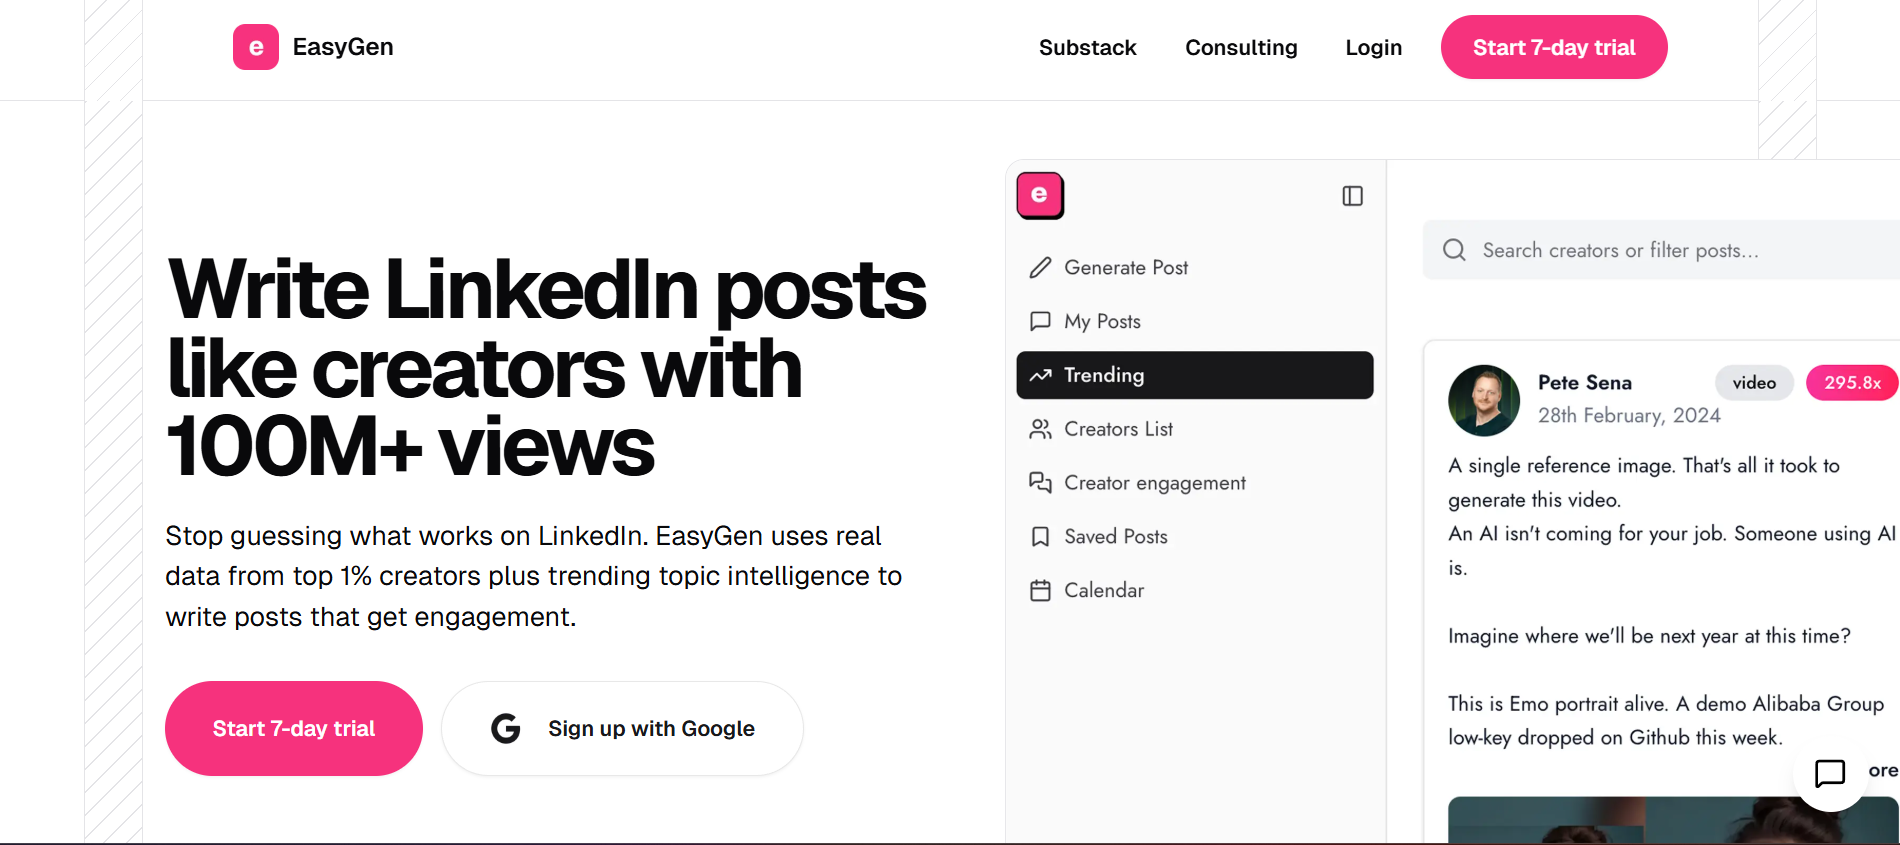
Task: Click the header Start 7-day trial button
Action: click(x=1554, y=47)
